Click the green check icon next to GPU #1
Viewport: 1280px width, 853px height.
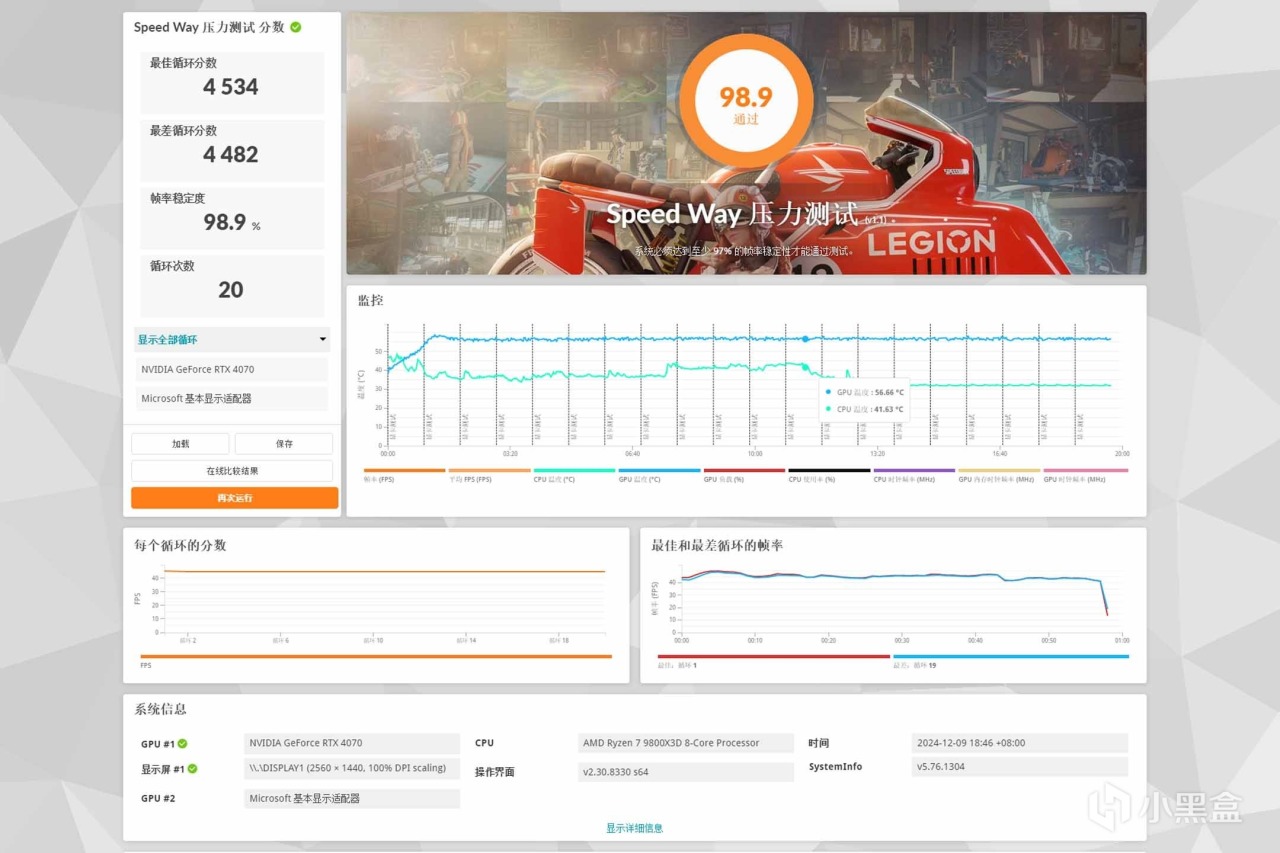pos(183,744)
